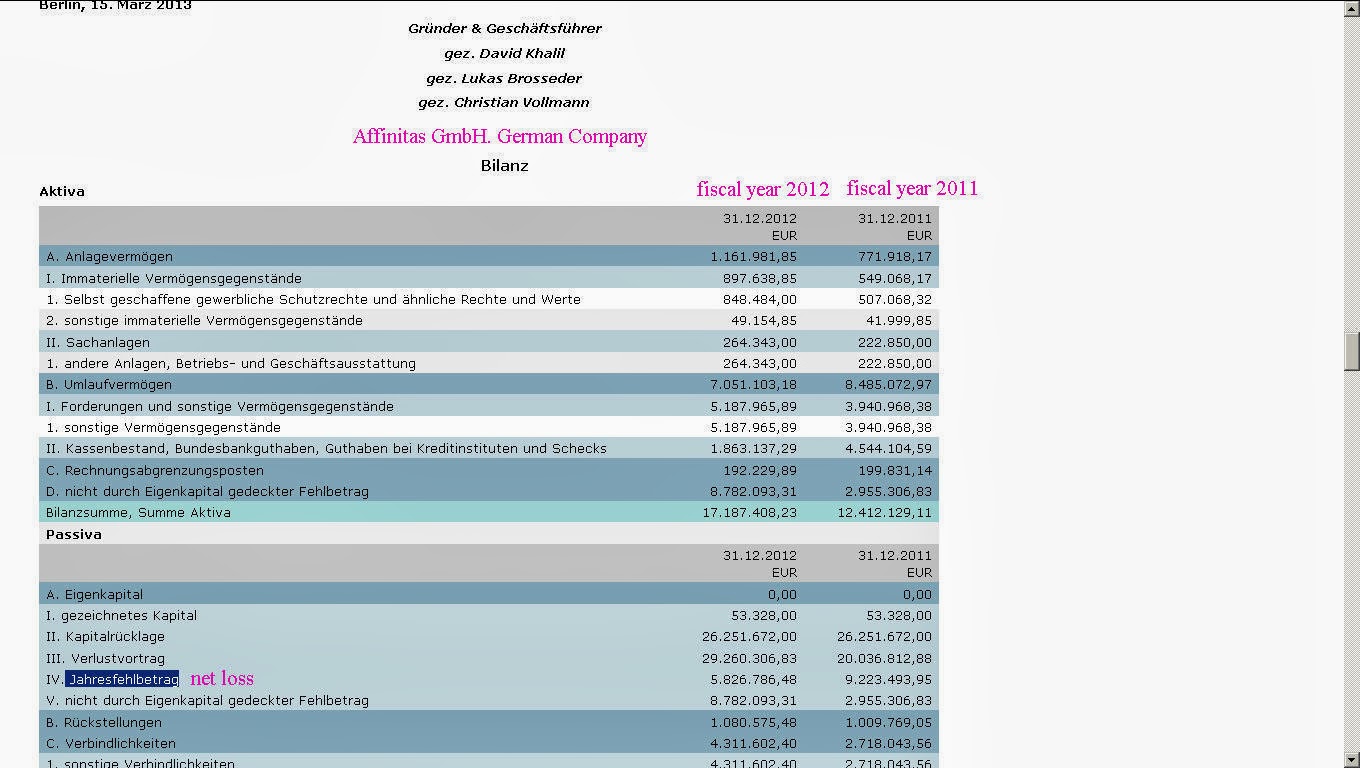Click Anlagevermögen 2011 value 771.918,17
1360x768 pixels.
[895, 256]
